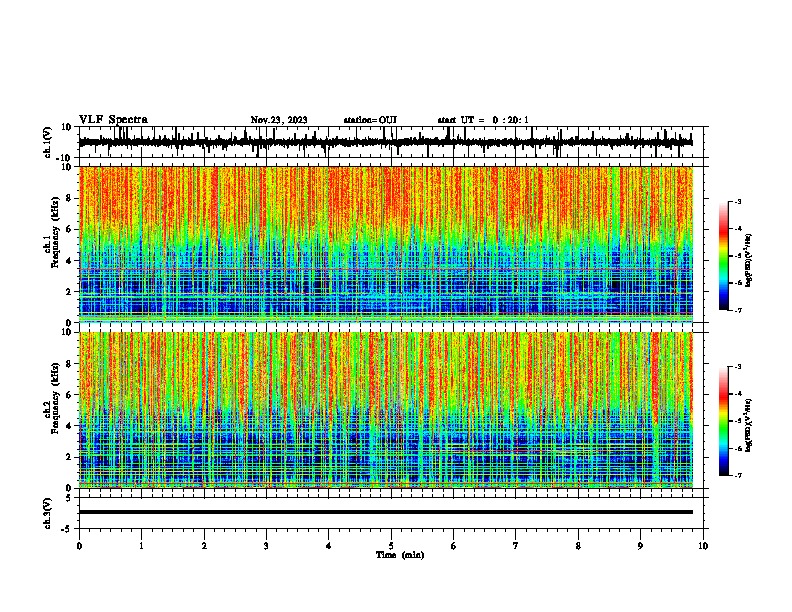Viewport: 792px width, 612px height.
Task: Click the "VLF Spectra" plot title
Action: pos(113,120)
